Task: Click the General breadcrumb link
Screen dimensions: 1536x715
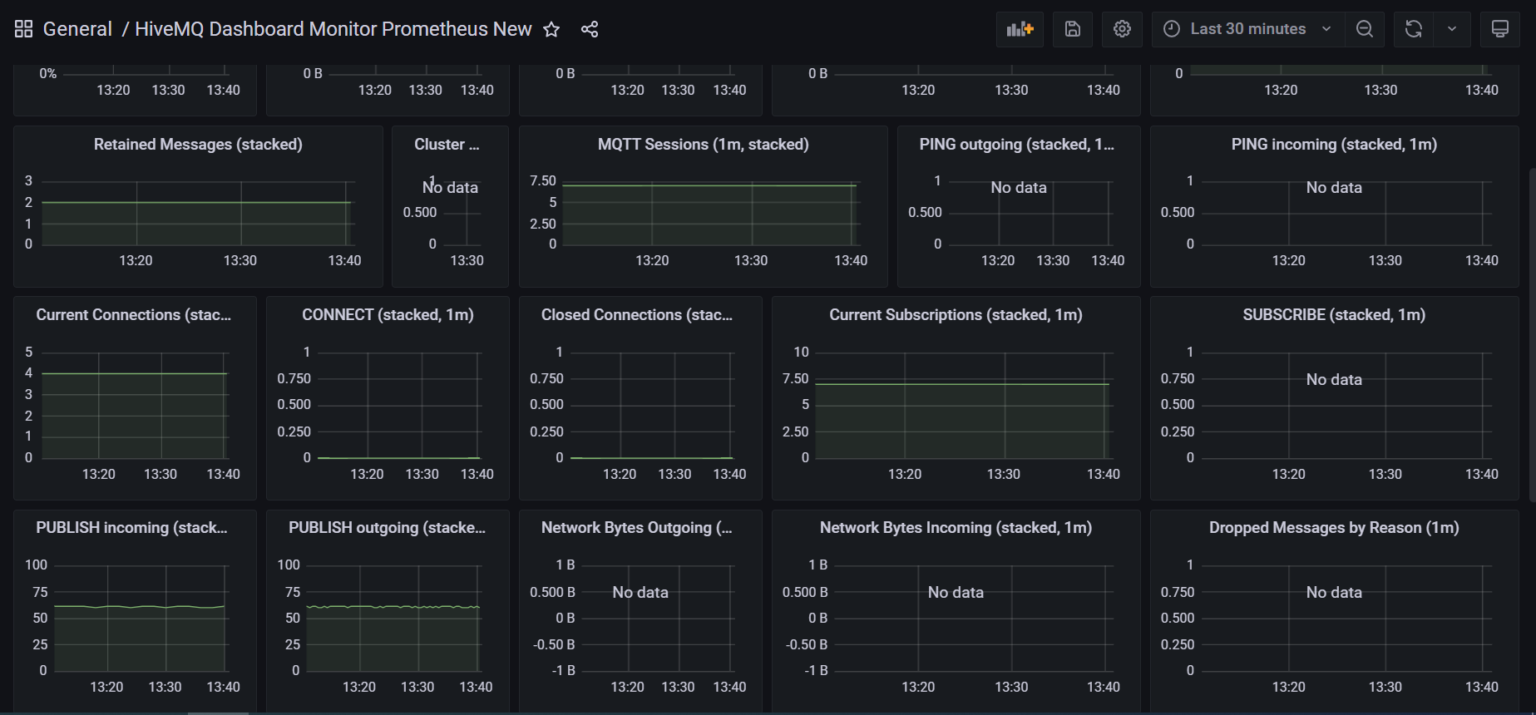Action: [77, 28]
